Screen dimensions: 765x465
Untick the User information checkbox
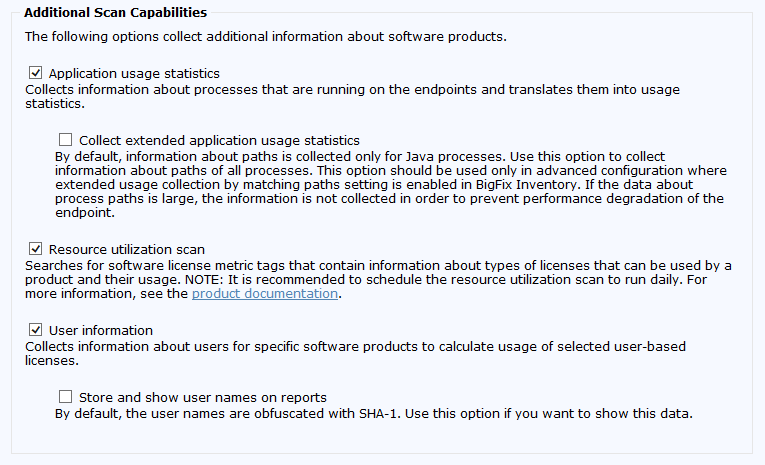pyautogui.click(x=36, y=330)
